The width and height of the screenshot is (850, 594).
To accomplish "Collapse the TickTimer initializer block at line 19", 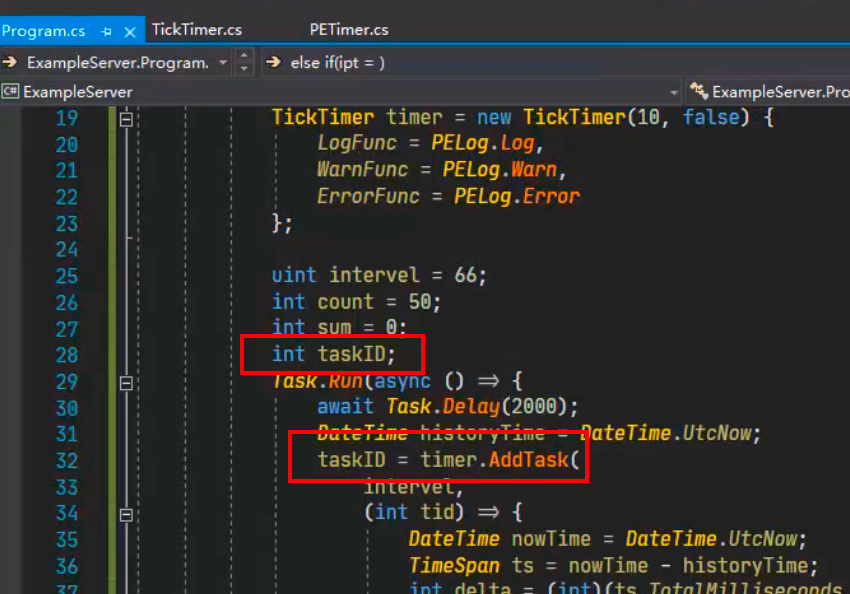I will click(126, 119).
